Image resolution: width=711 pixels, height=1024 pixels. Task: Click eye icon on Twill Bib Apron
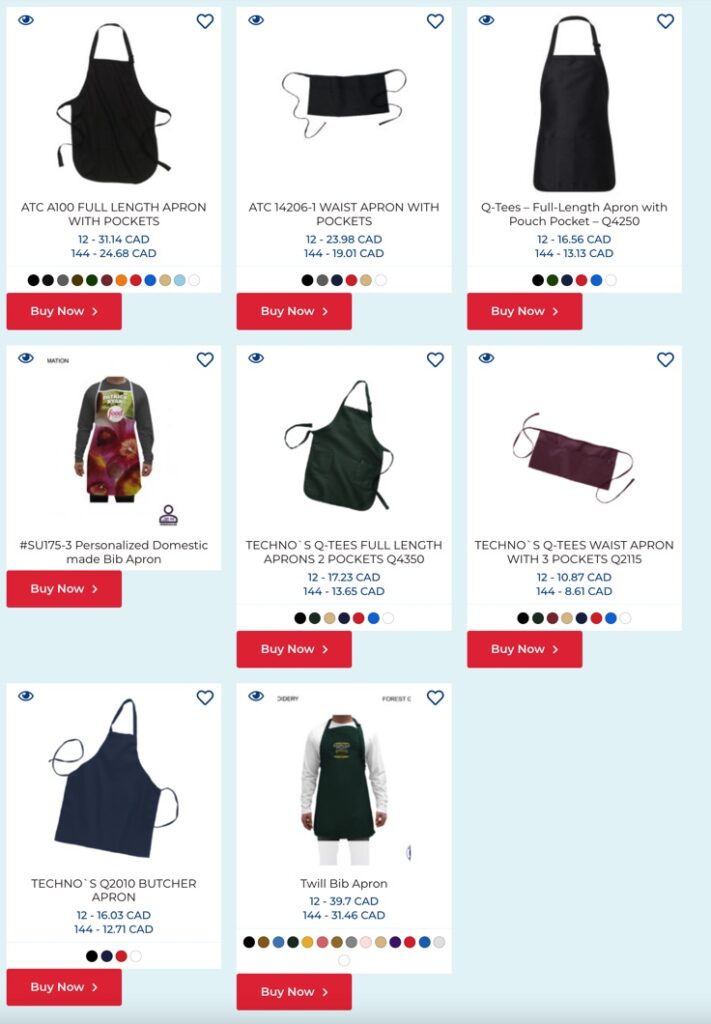pos(256,696)
